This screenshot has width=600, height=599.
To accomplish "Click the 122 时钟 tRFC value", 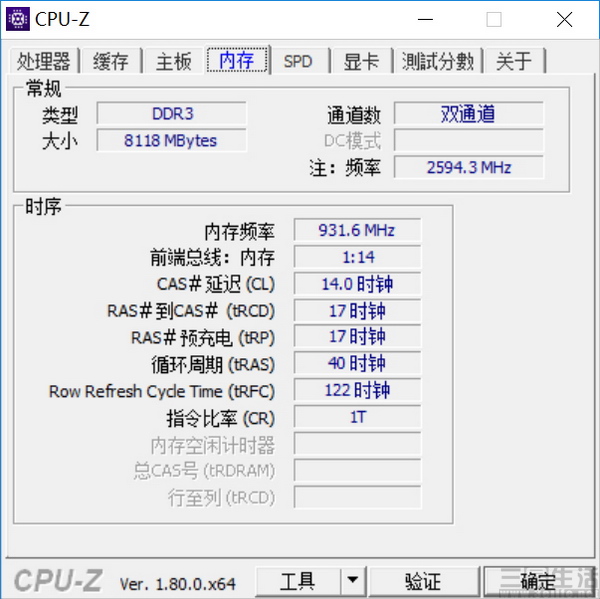I will click(x=357, y=390).
